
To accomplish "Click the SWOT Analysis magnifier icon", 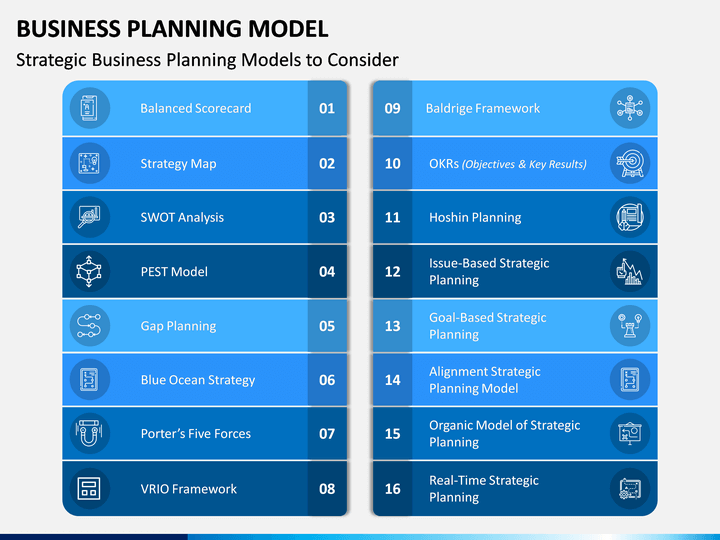I will click(90, 217).
